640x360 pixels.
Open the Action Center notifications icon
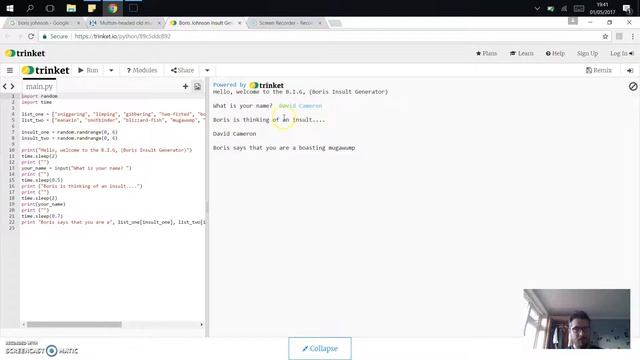pos(627,8)
